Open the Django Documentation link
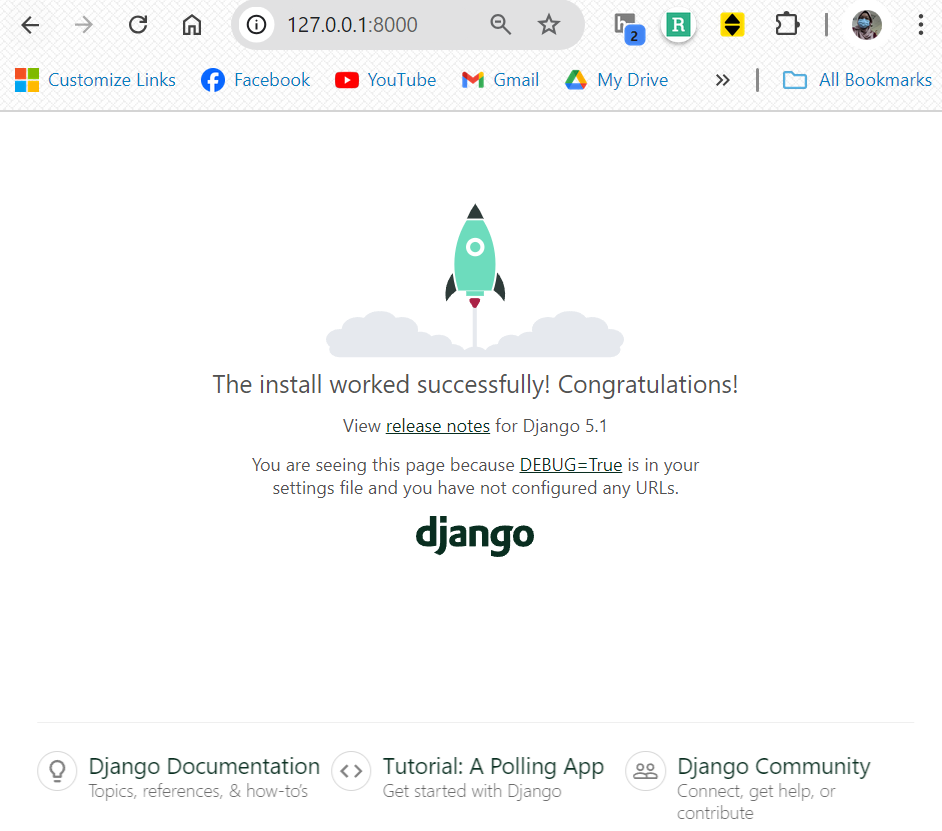Image resolution: width=942 pixels, height=831 pixels. click(204, 767)
